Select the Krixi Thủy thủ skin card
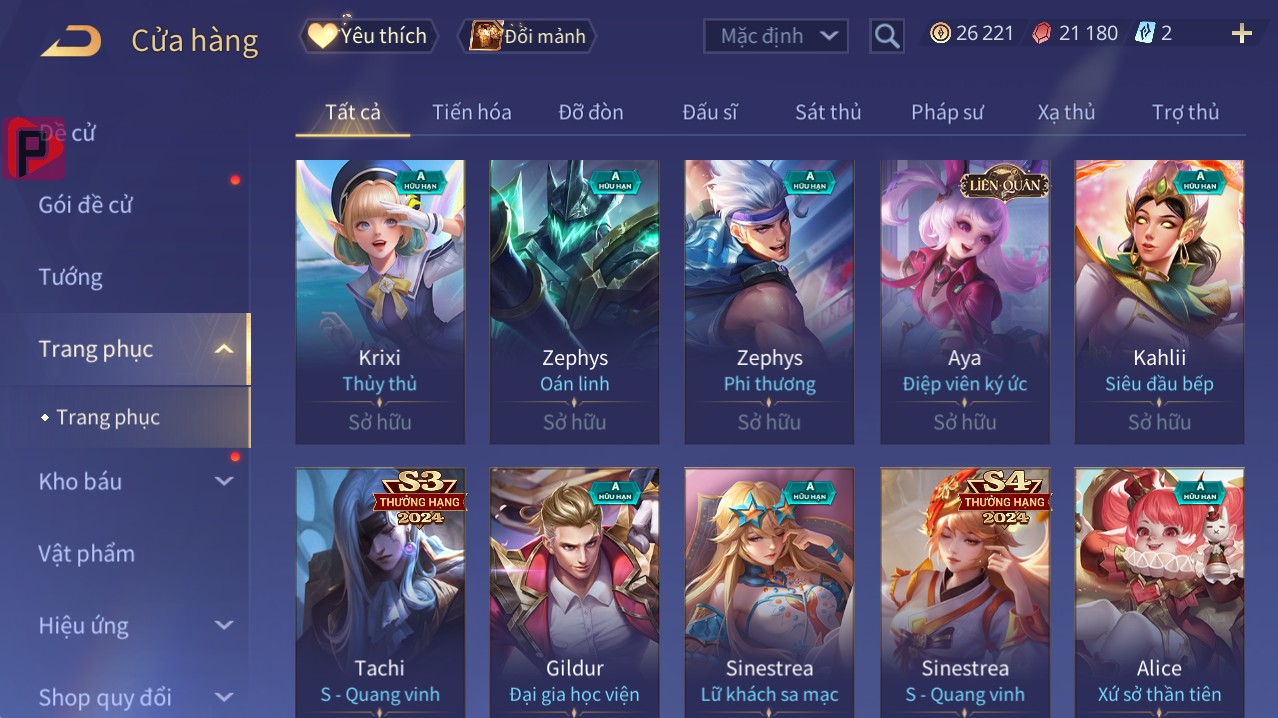Screen dimensions: 1278x718 coord(380,302)
